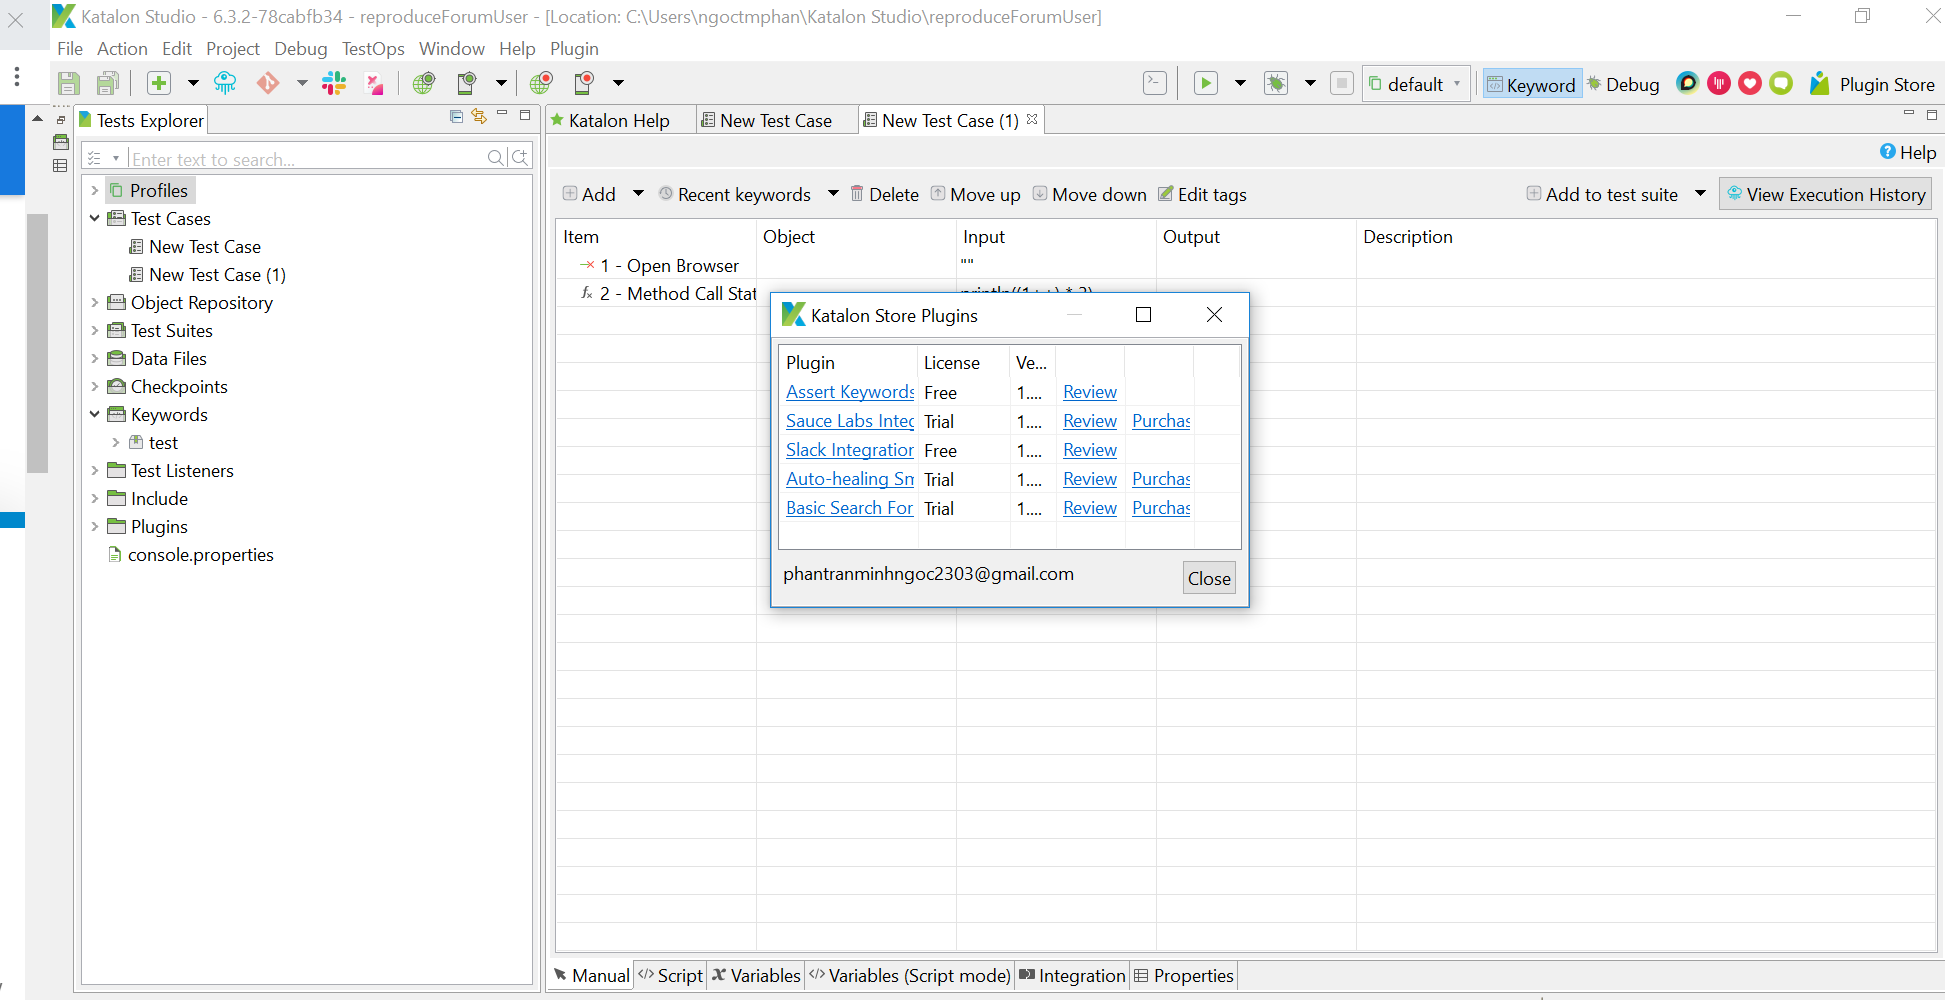This screenshot has height=1000, width=1945.
Task: Switch to the Variables (Script mode) tab
Action: [909, 975]
